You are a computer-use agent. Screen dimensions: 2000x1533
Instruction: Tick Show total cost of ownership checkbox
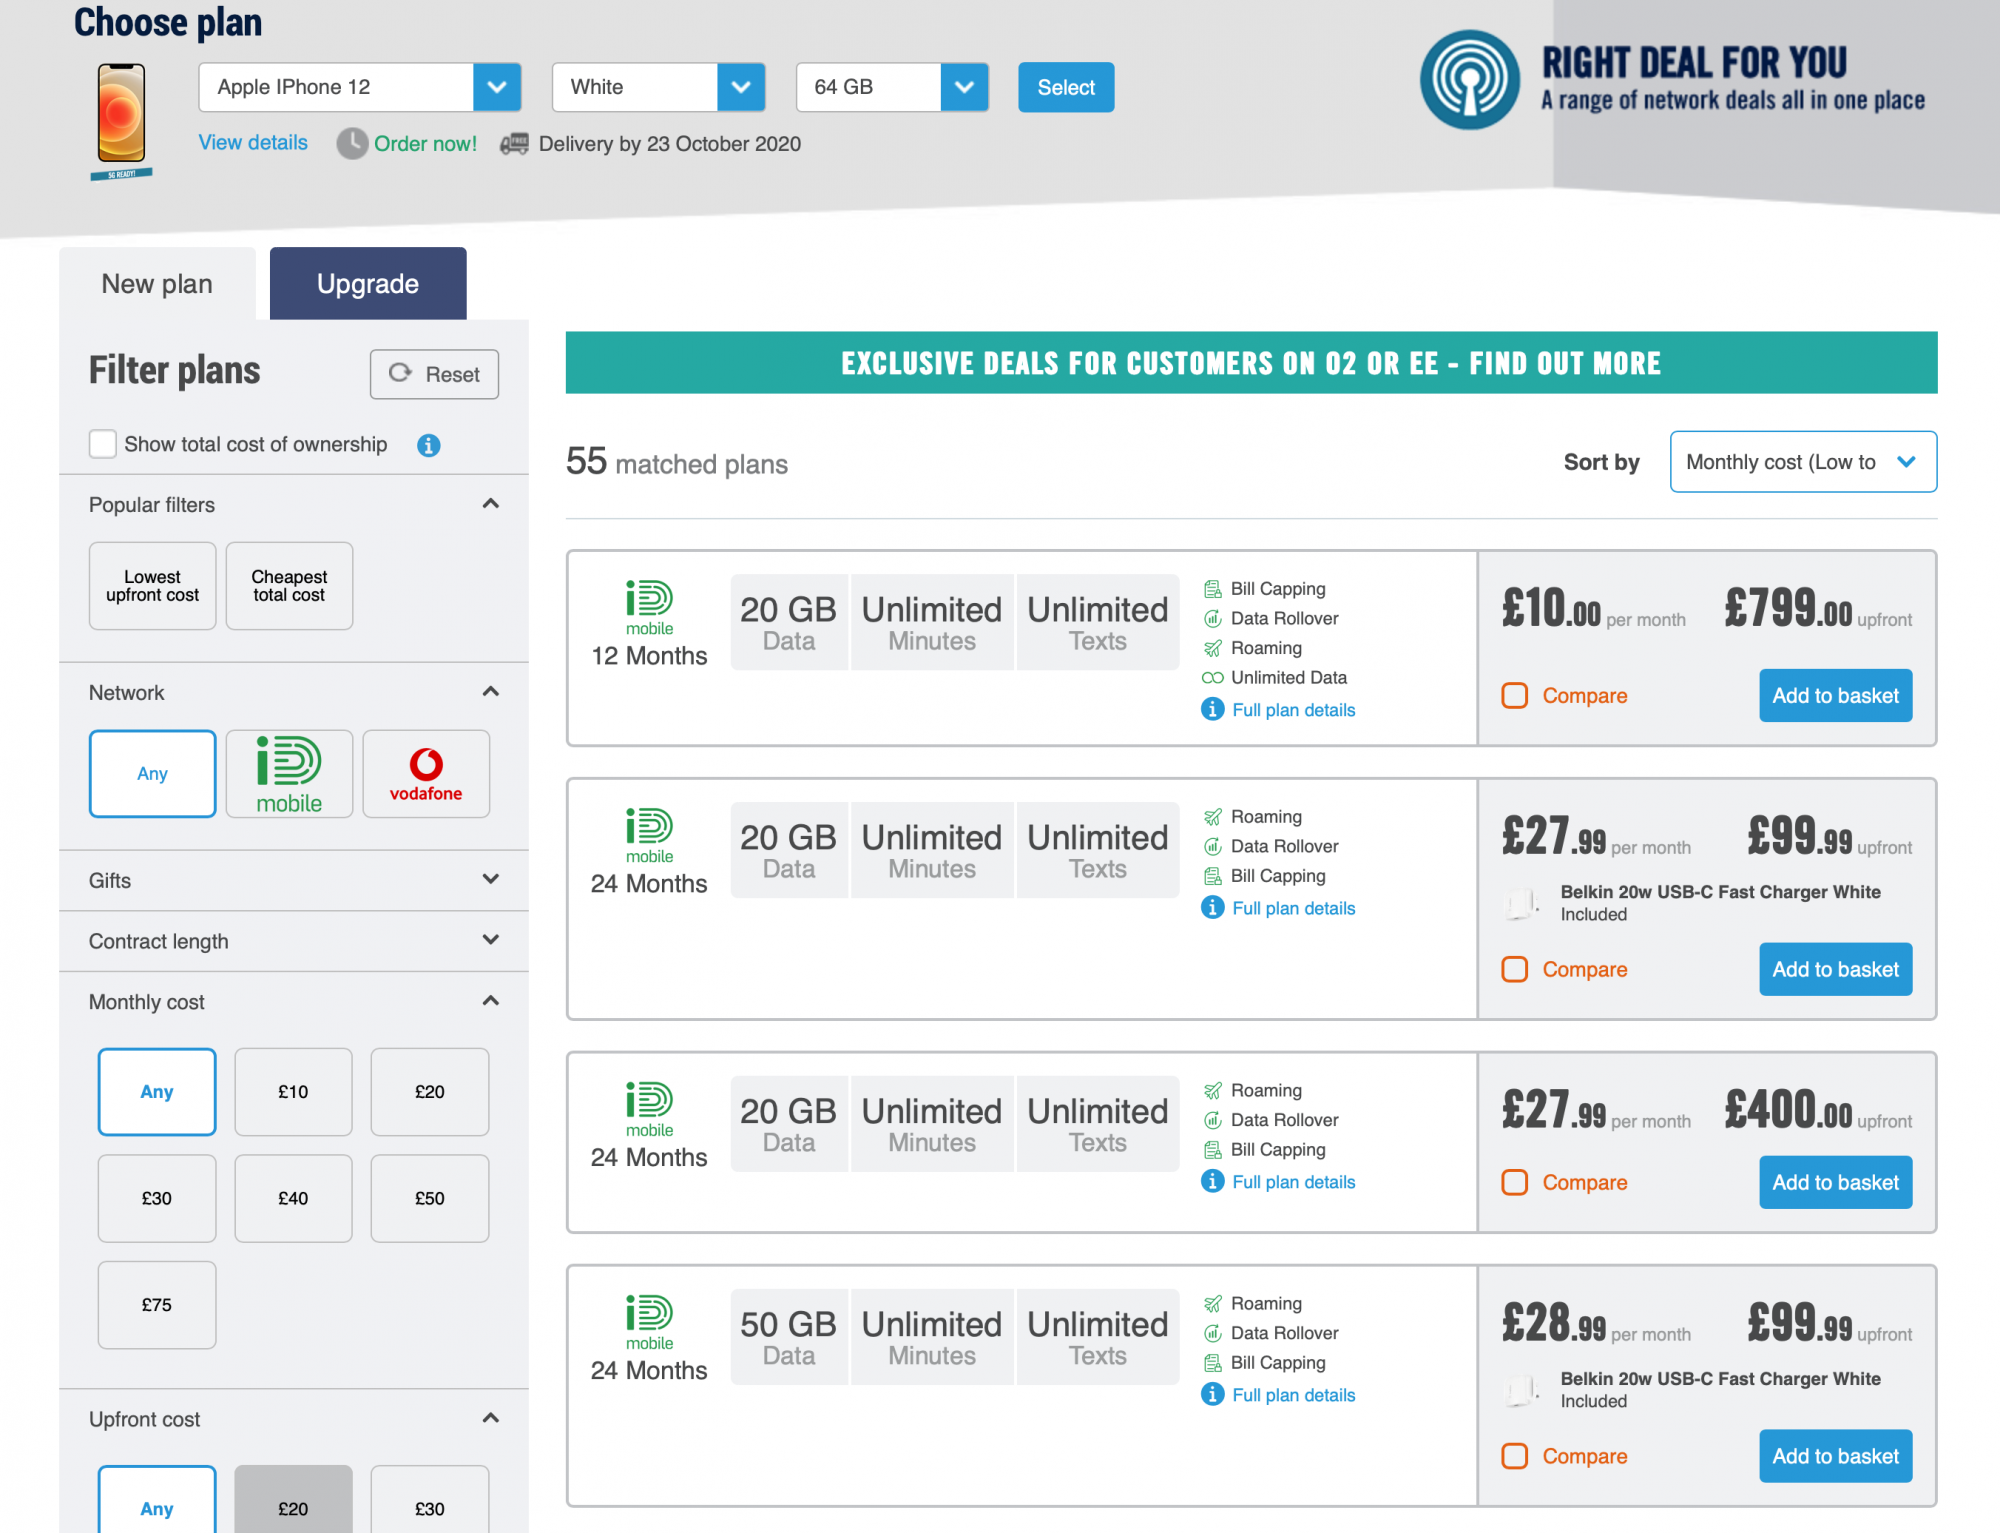click(102, 444)
